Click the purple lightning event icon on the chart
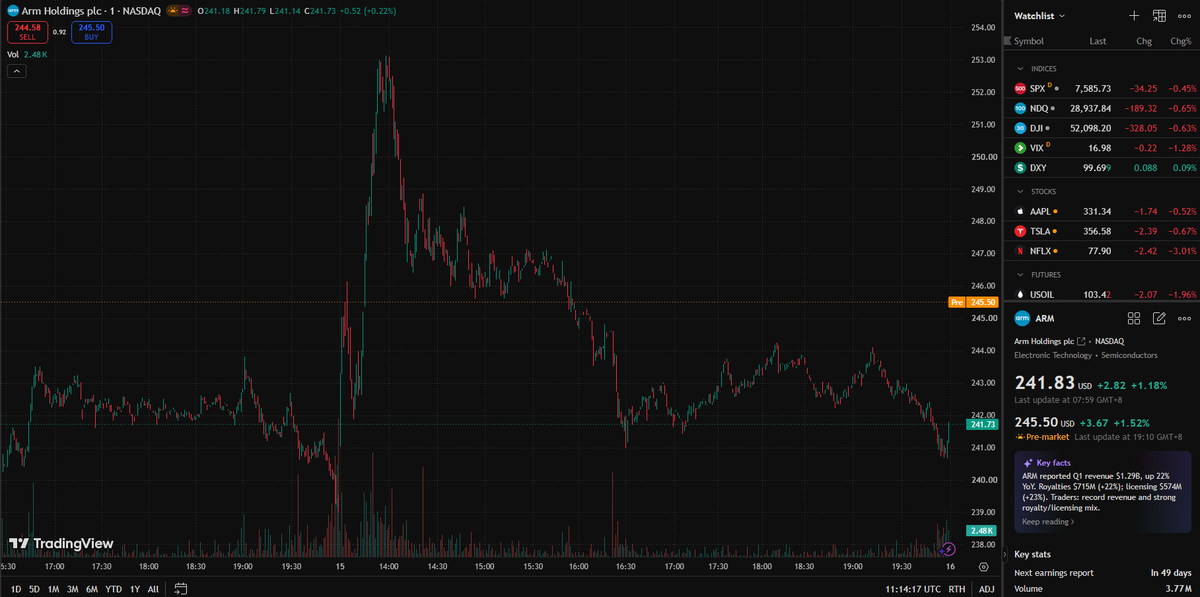This screenshot has width=1200, height=597. click(x=948, y=549)
